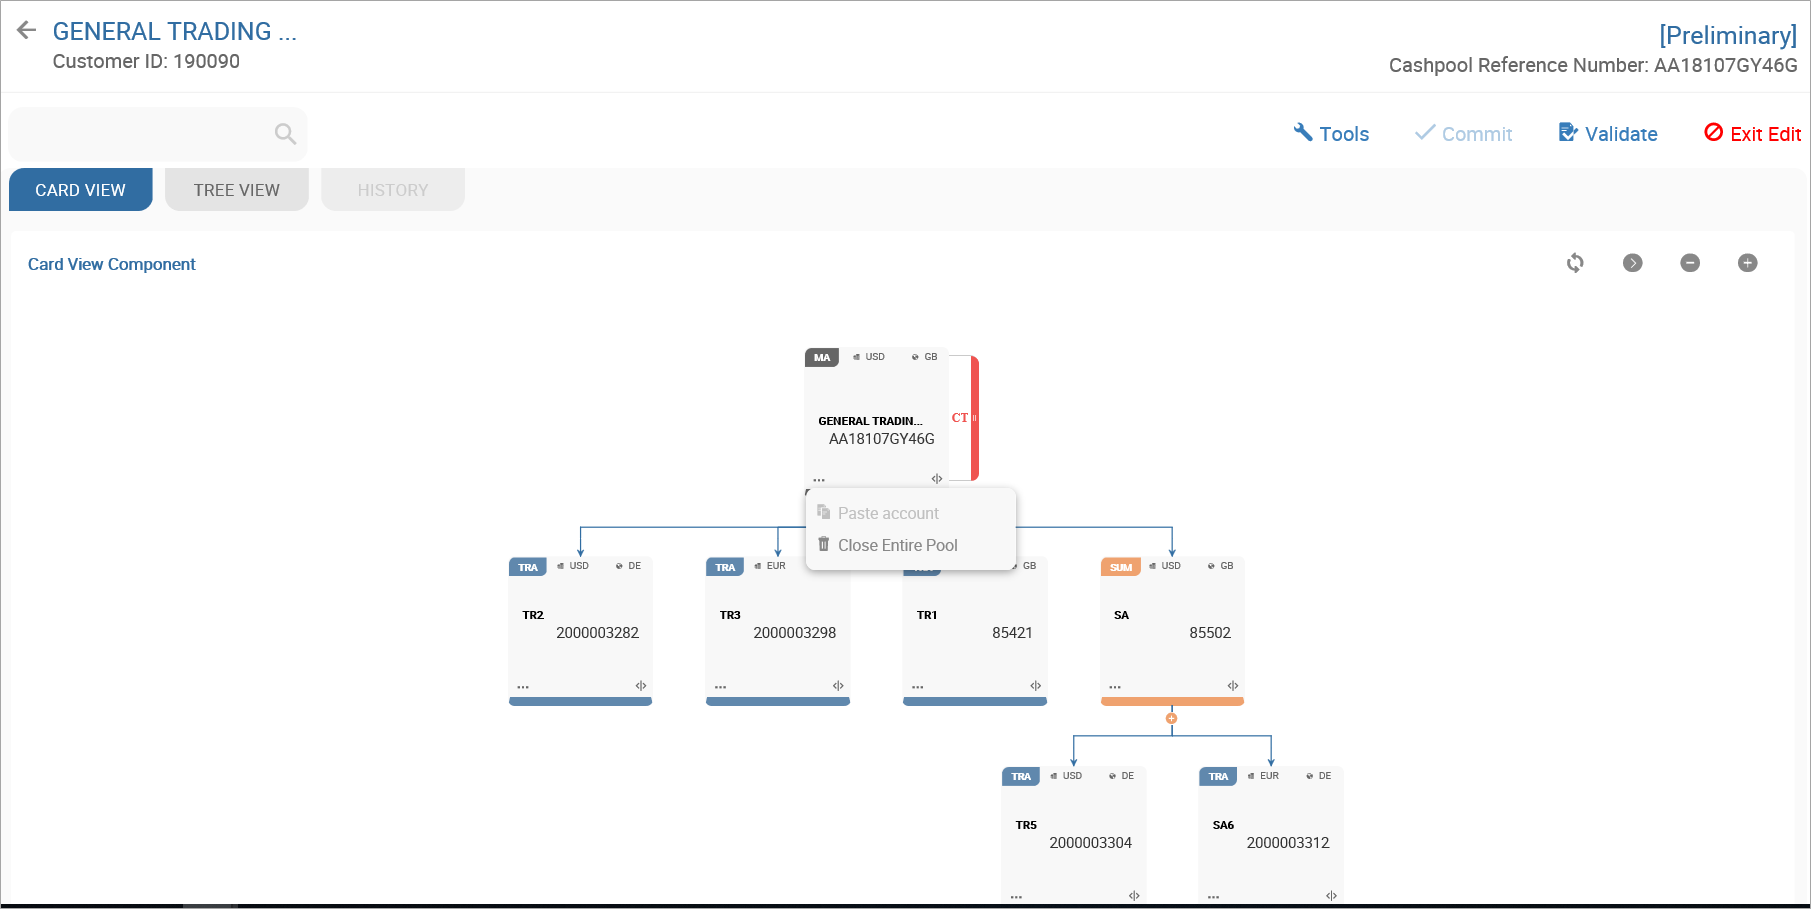Click the red CT bar on master card

pos(974,418)
